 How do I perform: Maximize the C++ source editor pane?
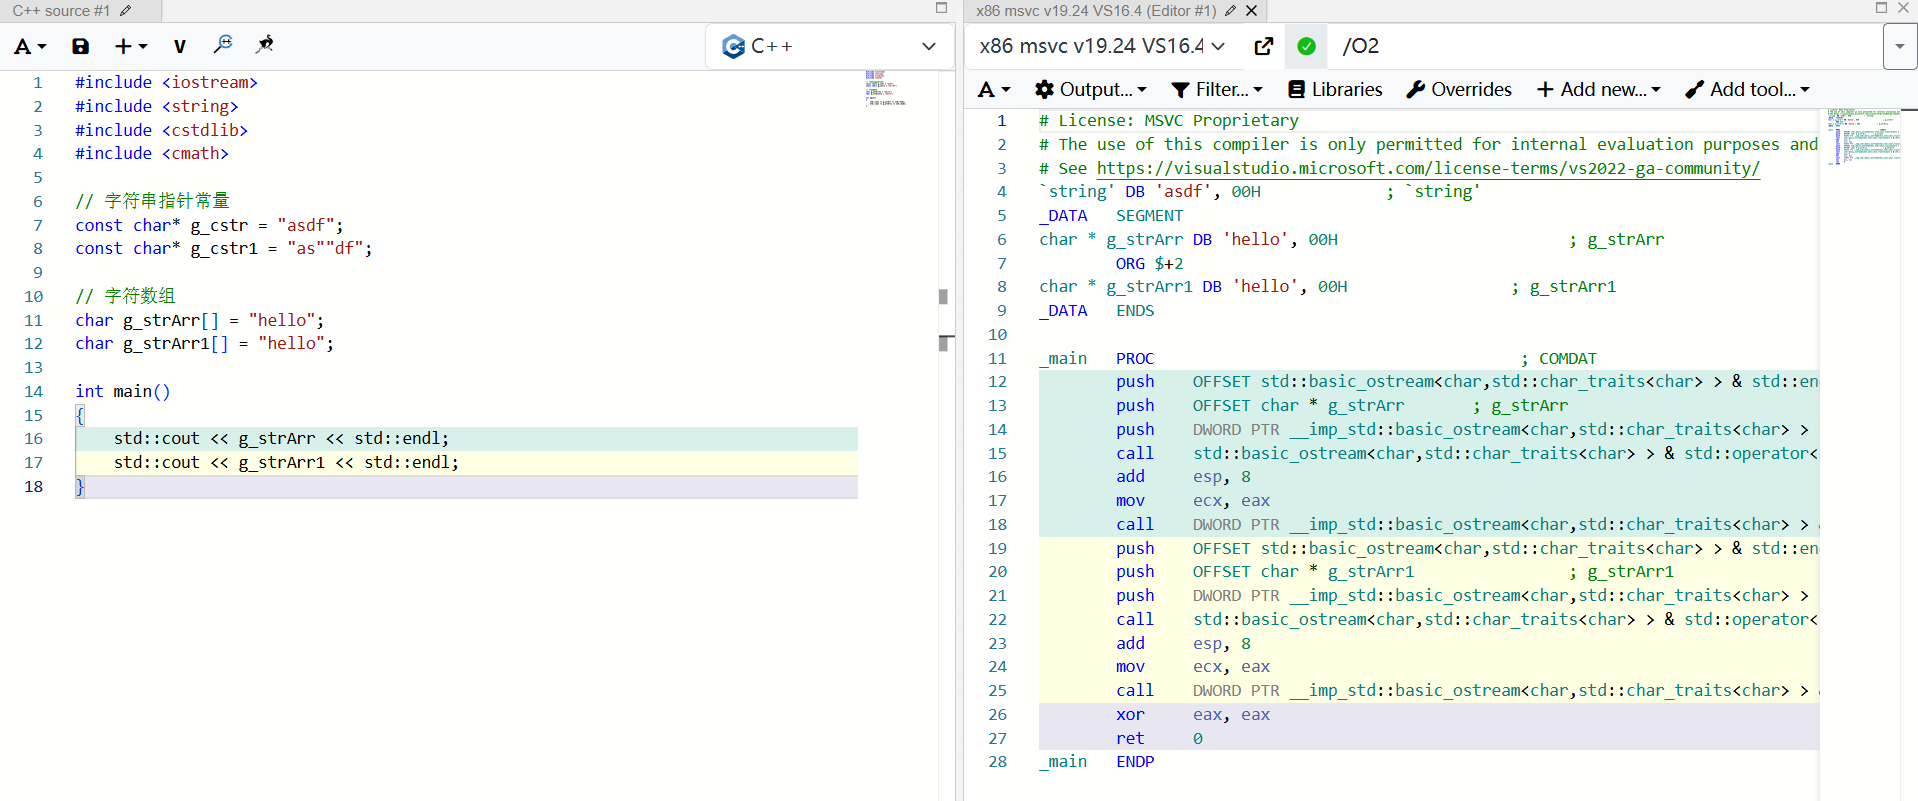click(941, 8)
